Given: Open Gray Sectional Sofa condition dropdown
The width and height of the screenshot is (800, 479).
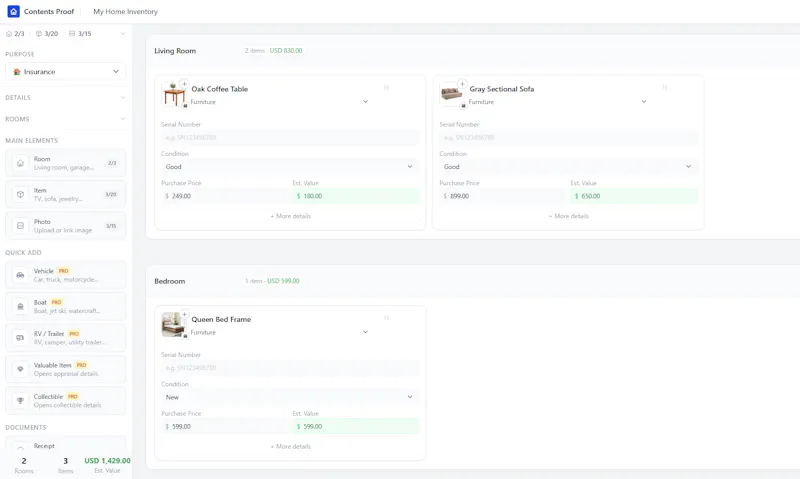Looking at the screenshot, I should click(568, 167).
